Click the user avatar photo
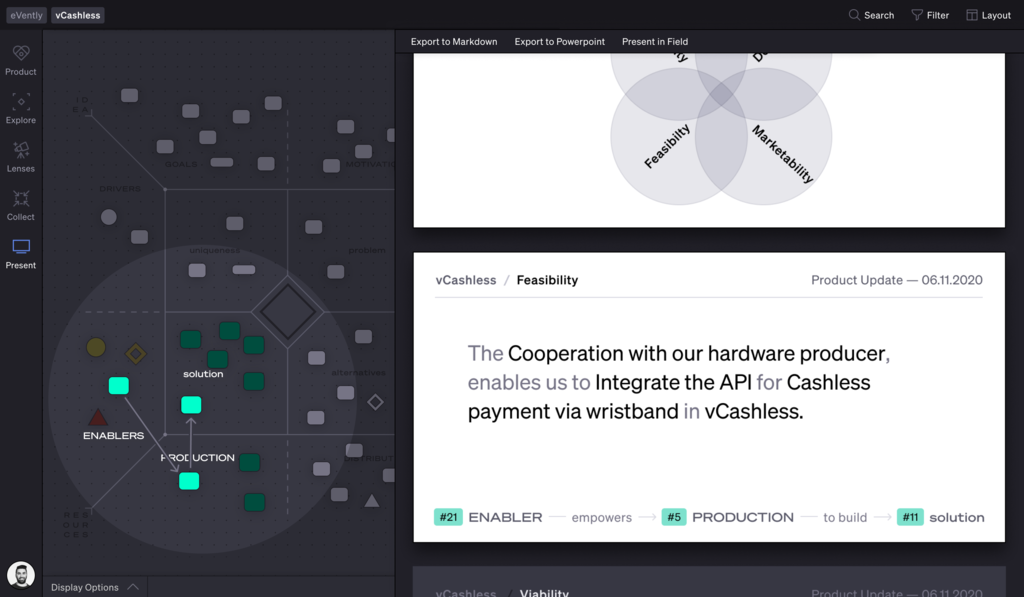The width and height of the screenshot is (1024, 597). [x=20, y=574]
